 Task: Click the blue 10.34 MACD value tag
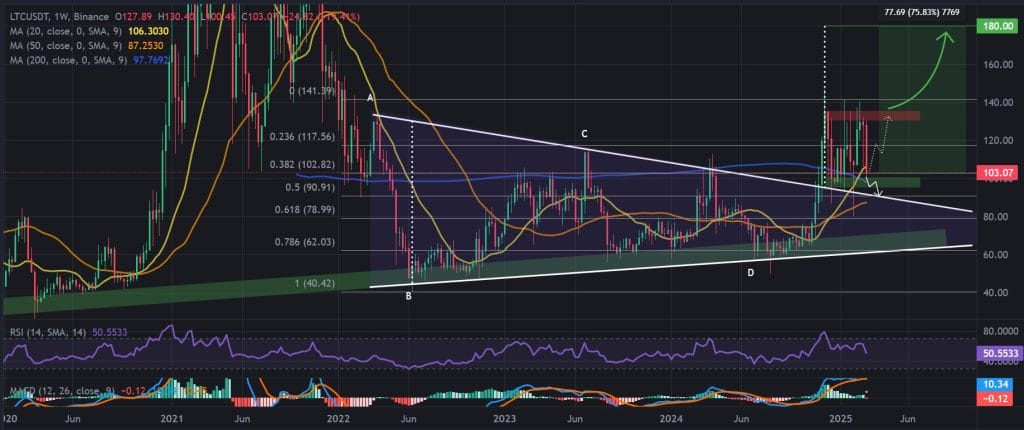click(x=993, y=384)
